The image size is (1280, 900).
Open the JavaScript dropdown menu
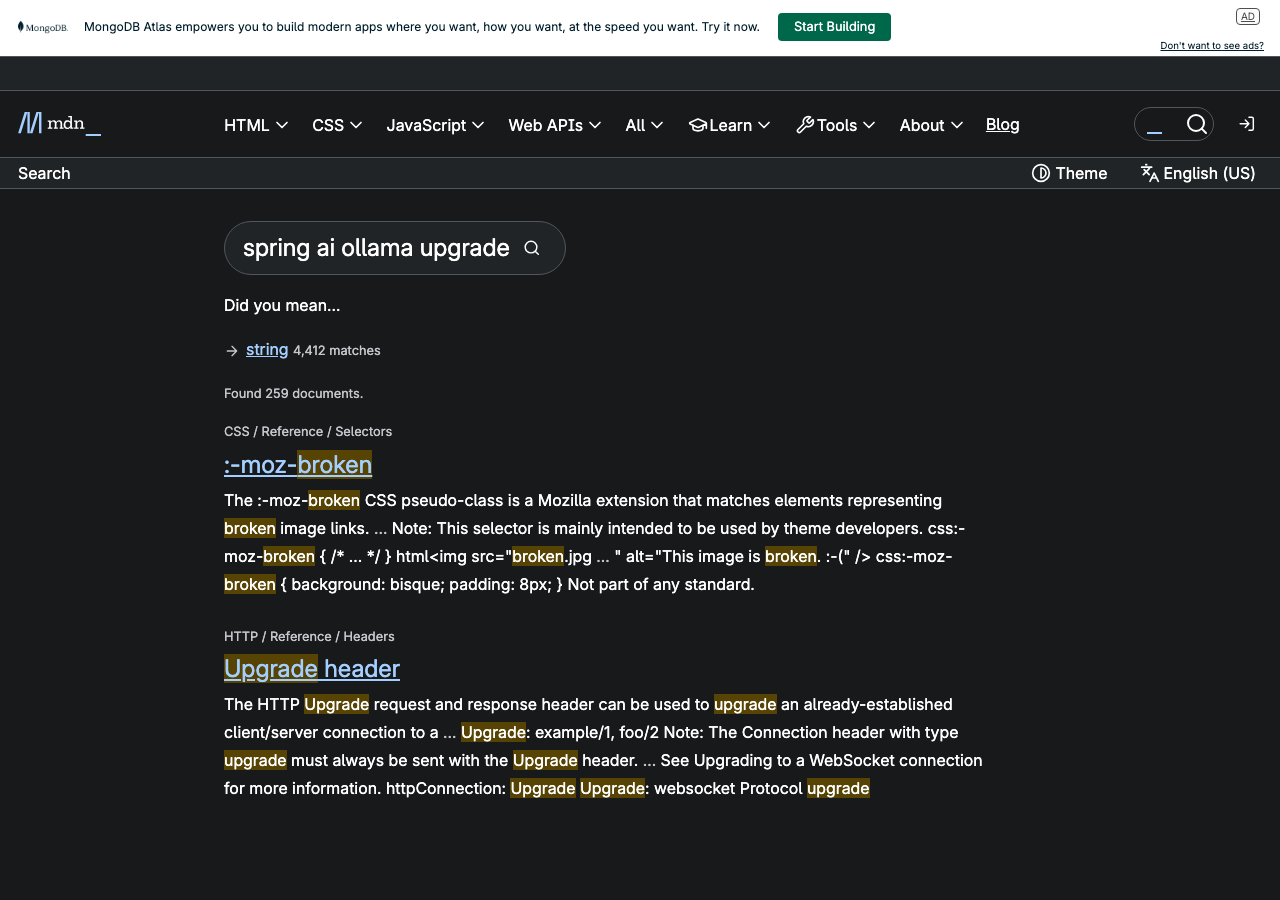(x=435, y=125)
